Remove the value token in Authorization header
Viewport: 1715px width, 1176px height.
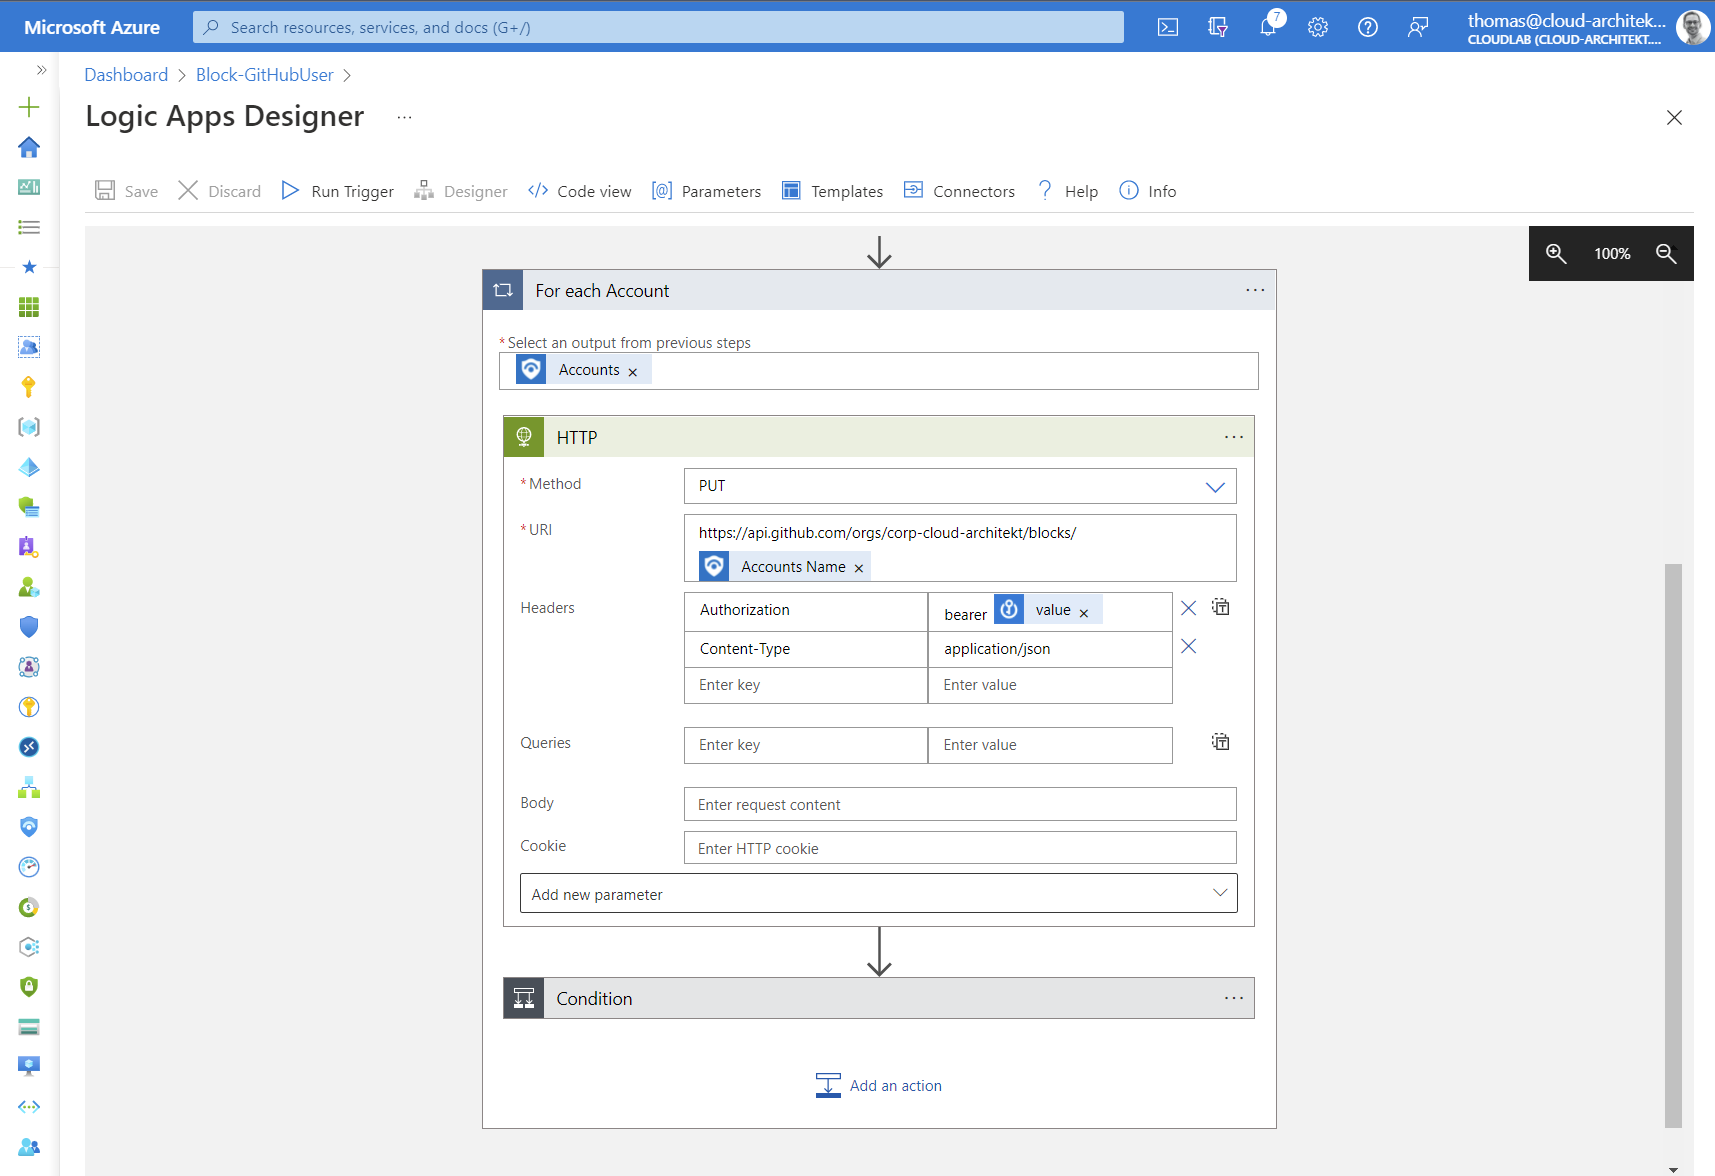point(1084,613)
